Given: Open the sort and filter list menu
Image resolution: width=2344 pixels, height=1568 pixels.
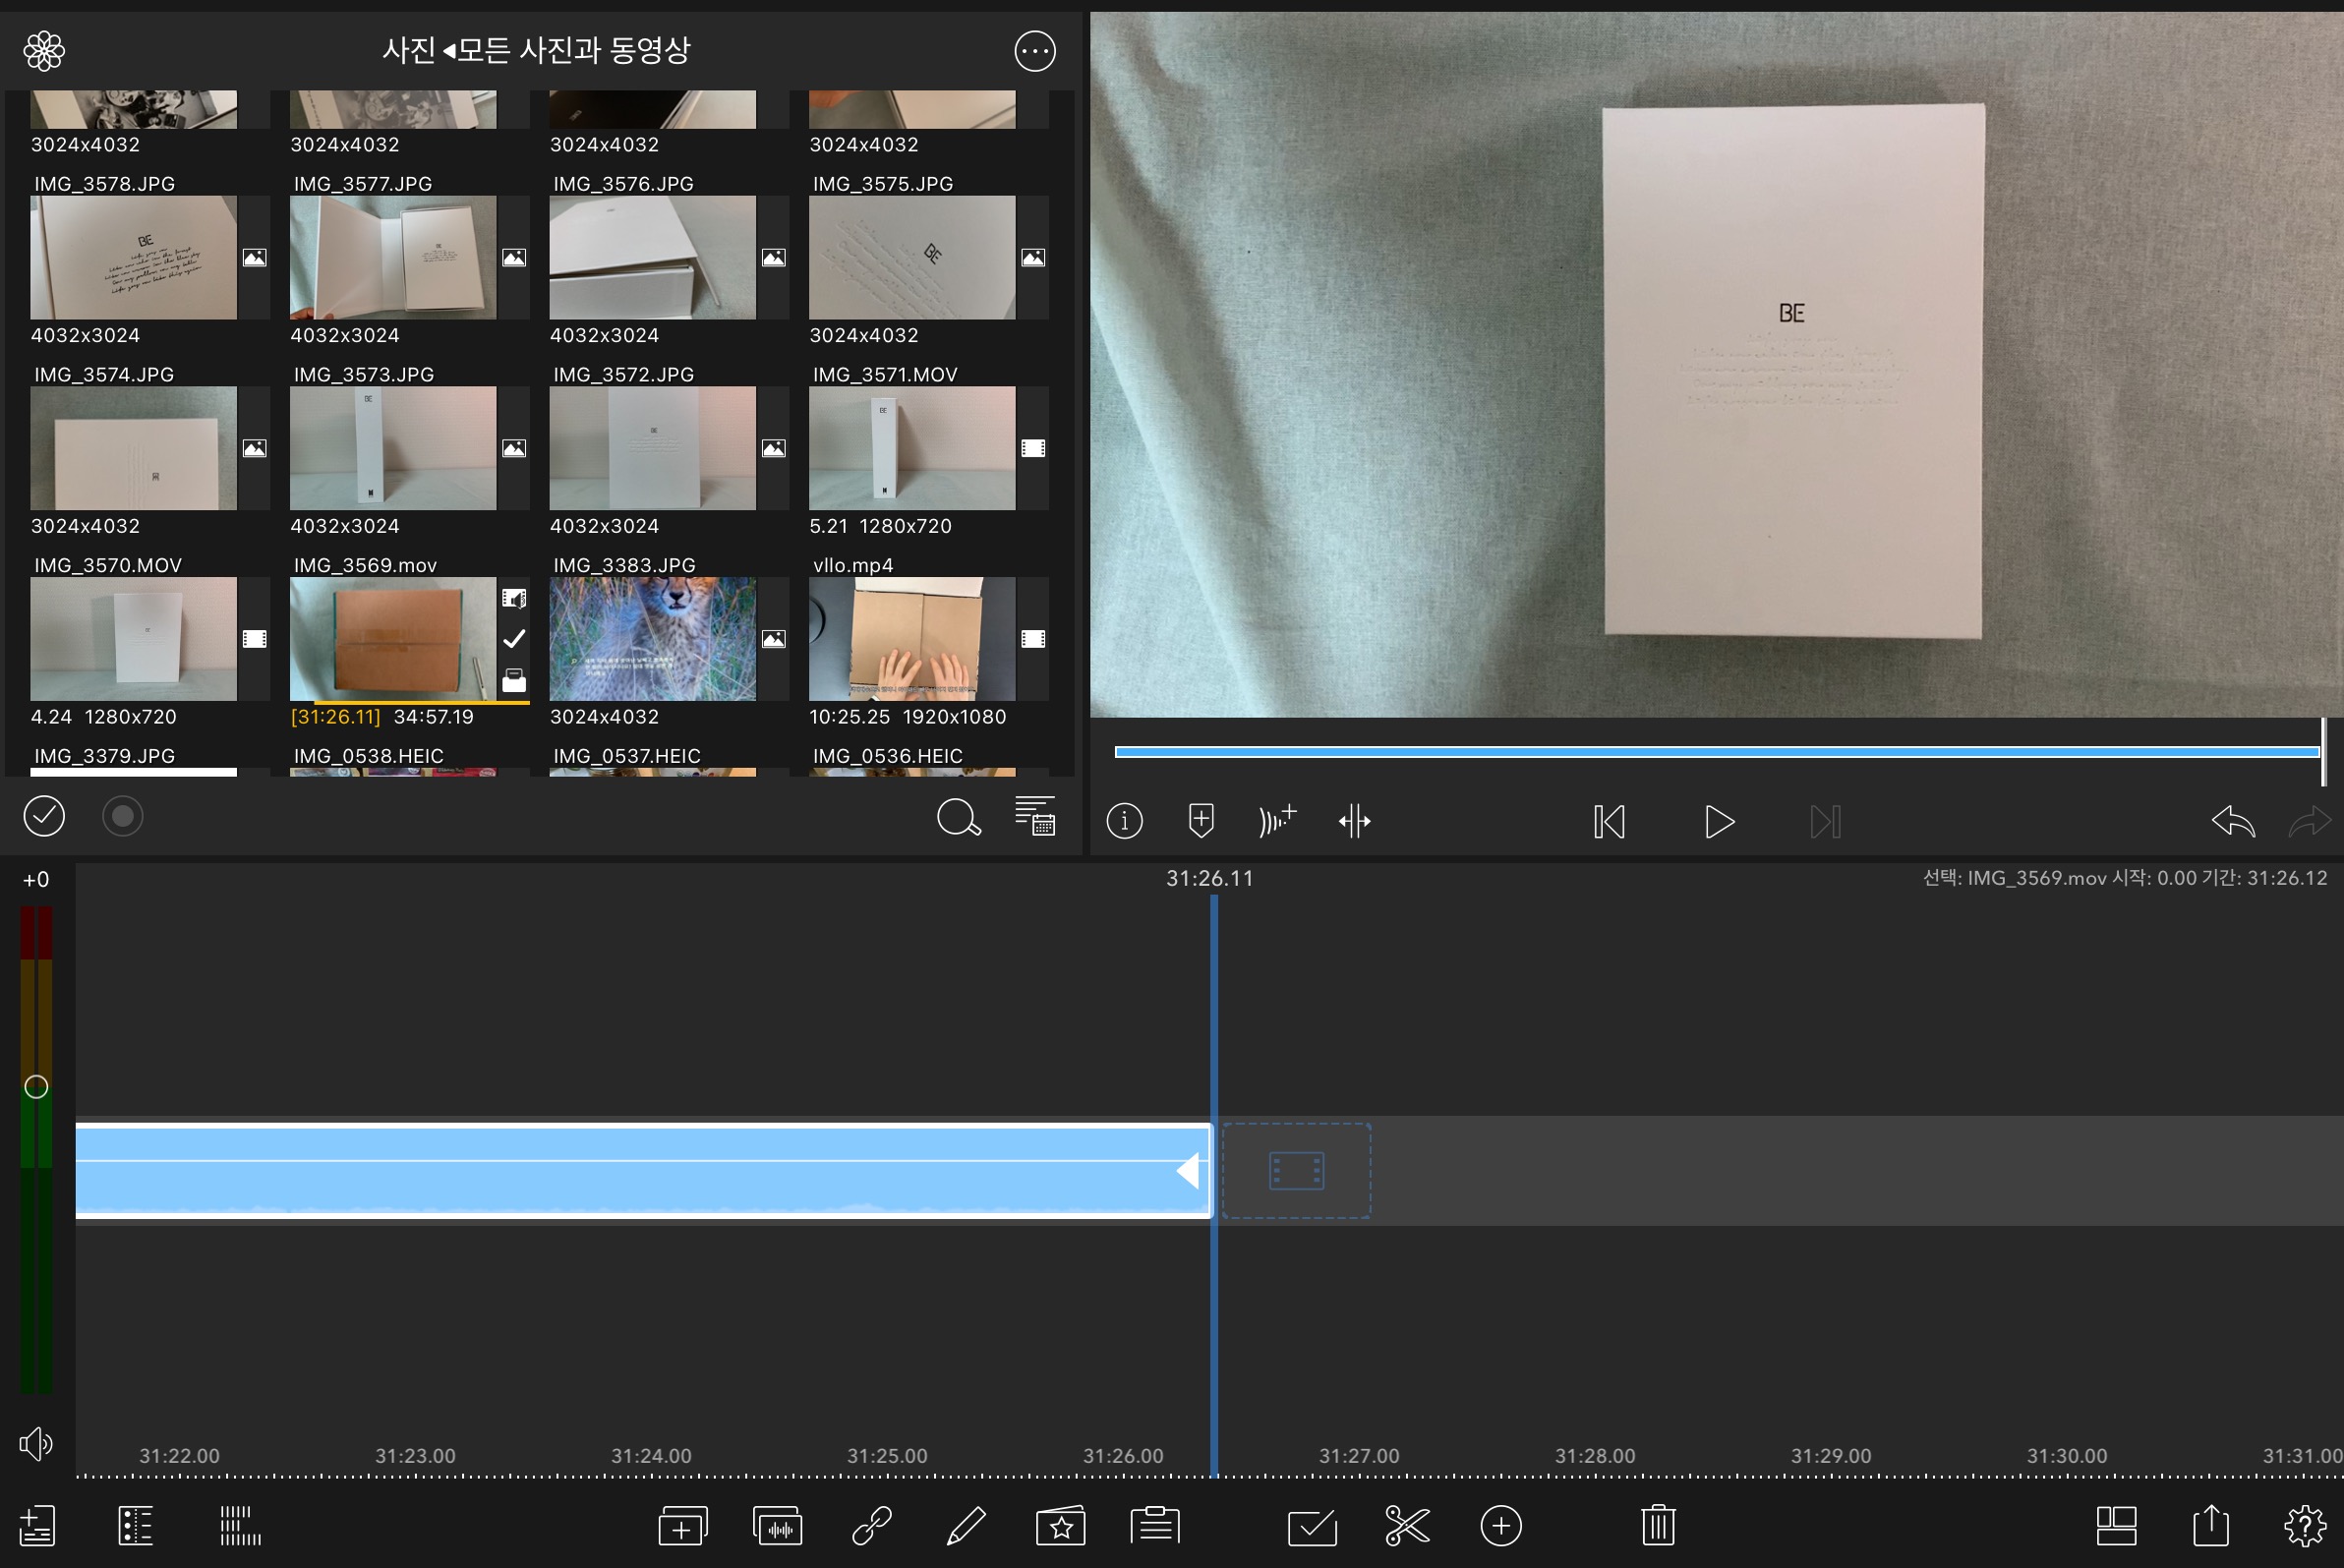Looking at the screenshot, I should 1034,816.
